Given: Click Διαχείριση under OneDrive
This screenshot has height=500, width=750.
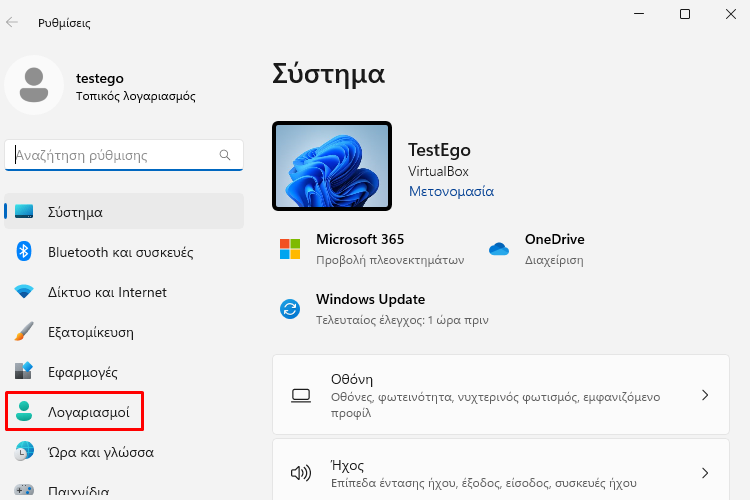Looking at the screenshot, I should tap(554, 260).
